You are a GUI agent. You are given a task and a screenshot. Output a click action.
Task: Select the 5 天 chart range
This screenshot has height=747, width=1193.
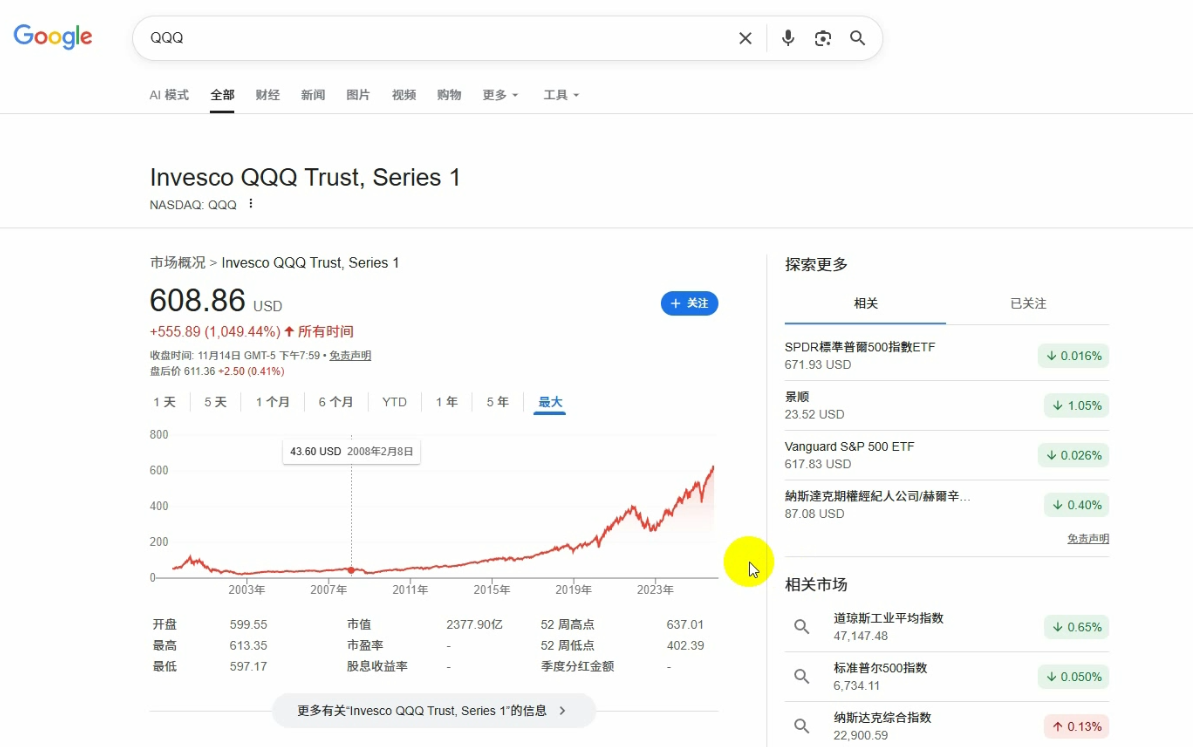[x=215, y=402]
